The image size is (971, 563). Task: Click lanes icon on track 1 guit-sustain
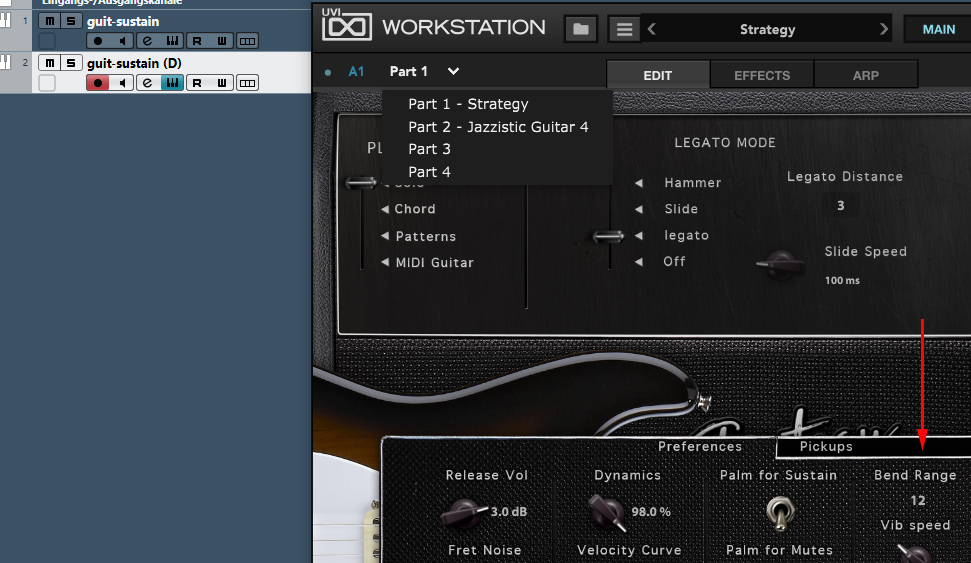247,41
